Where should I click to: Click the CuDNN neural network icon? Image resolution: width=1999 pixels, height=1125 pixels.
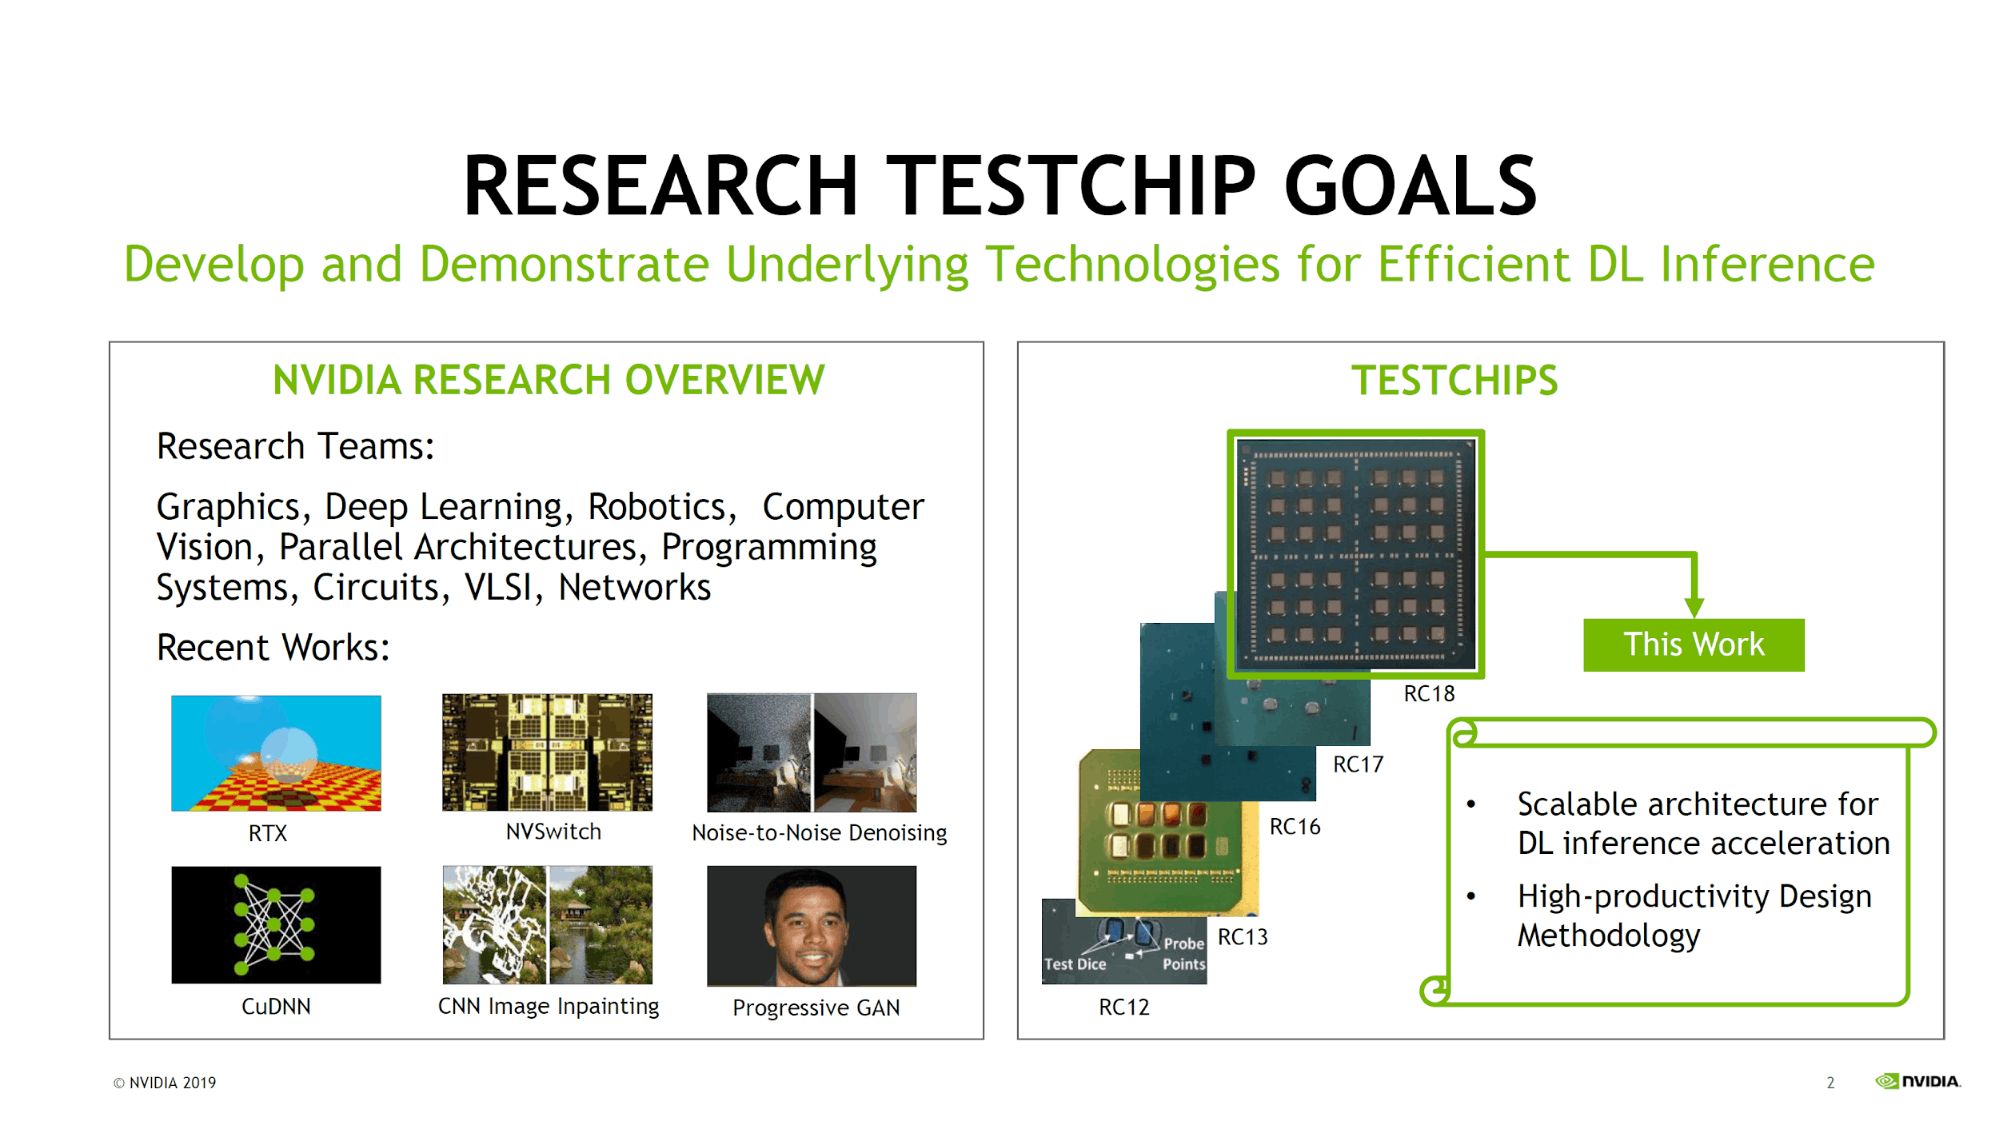point(276,924)
